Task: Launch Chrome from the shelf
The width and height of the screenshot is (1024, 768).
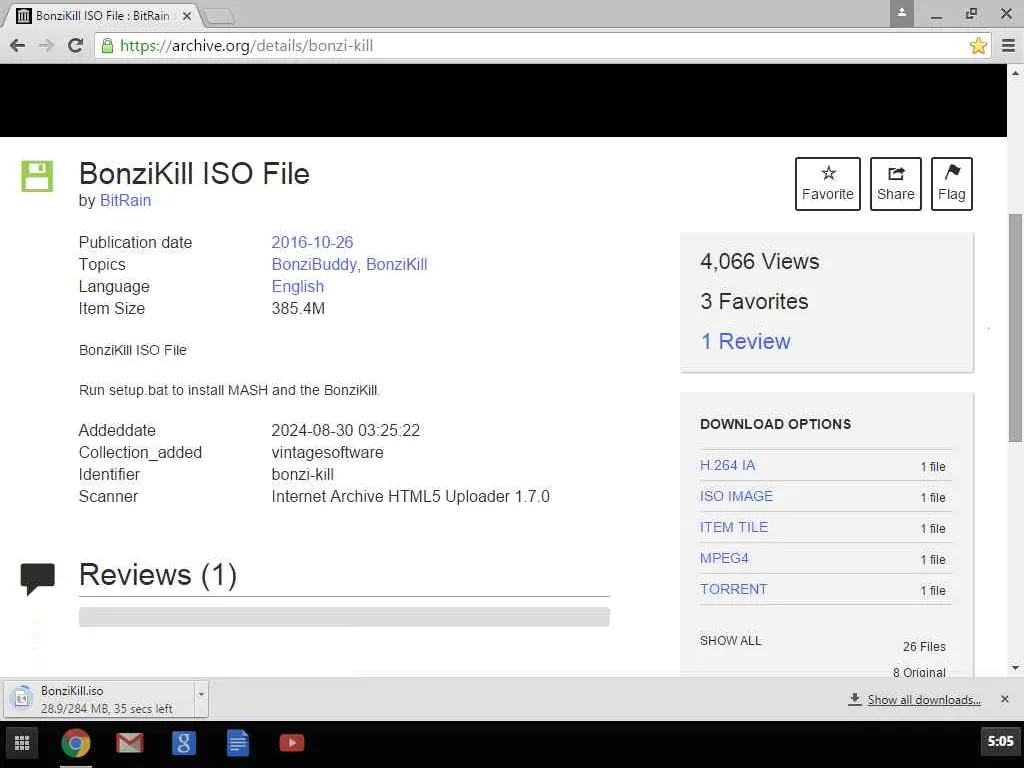Action: pyautogui.click(x=76, y=743)
